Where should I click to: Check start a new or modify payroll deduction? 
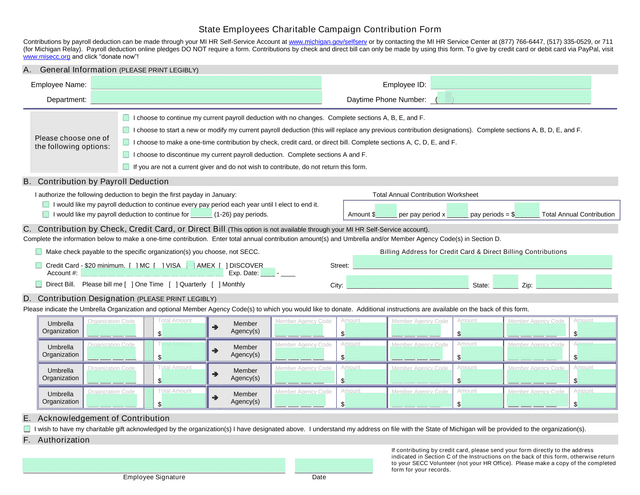pyautogui.click(x=126, y=130)
